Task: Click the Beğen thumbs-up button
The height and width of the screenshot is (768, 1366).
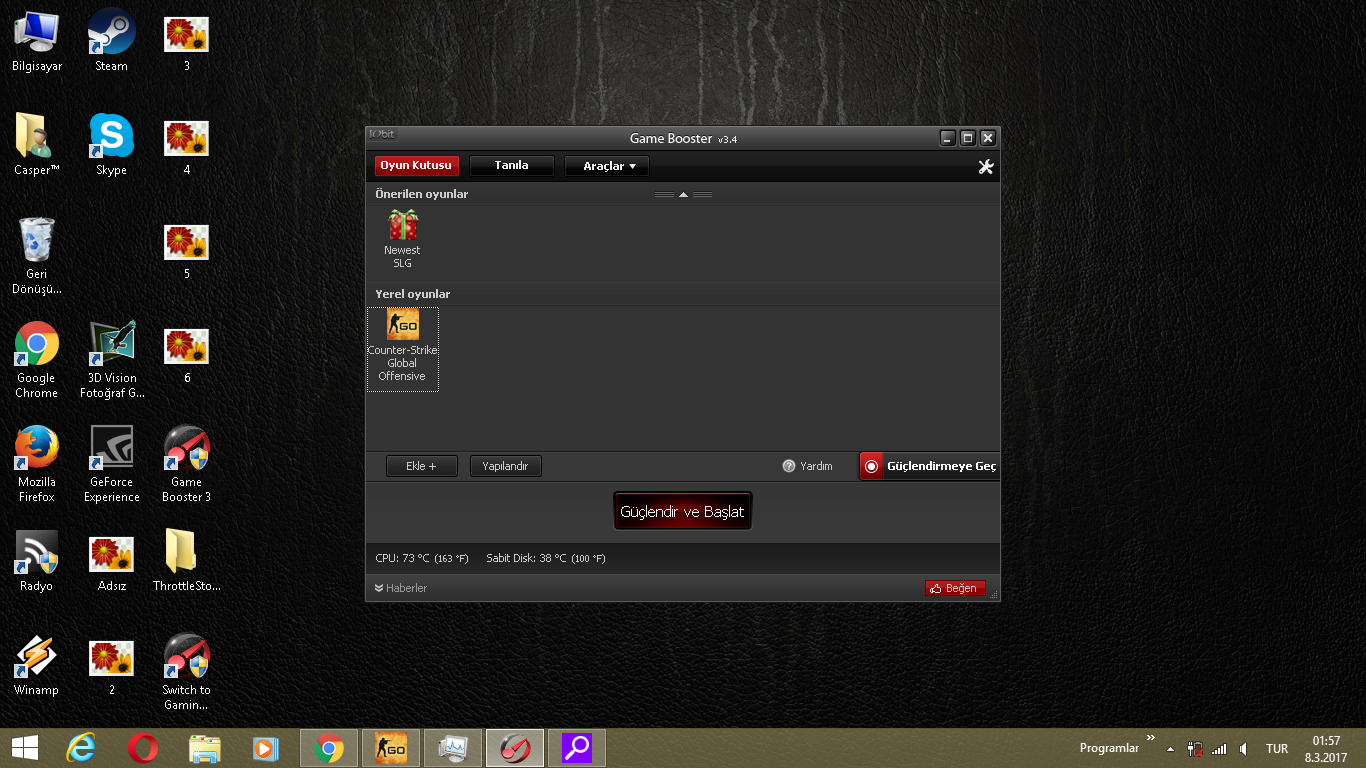Action: click(955, 588)
